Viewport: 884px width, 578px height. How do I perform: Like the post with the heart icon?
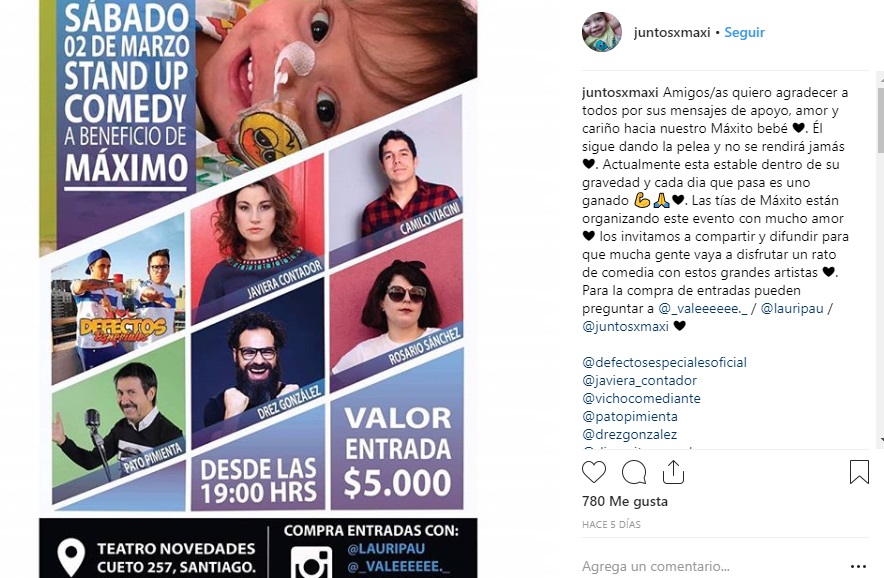click(x=594, y=472)
